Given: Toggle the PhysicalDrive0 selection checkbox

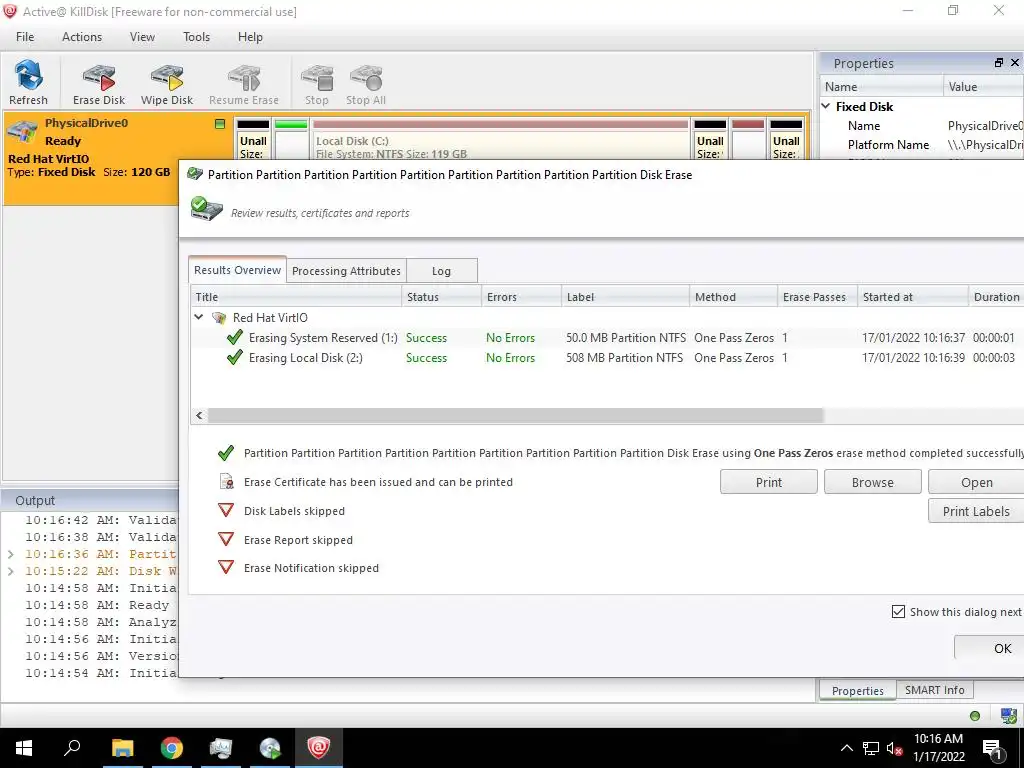Looking at the screenshot, I should coord(220,123).
